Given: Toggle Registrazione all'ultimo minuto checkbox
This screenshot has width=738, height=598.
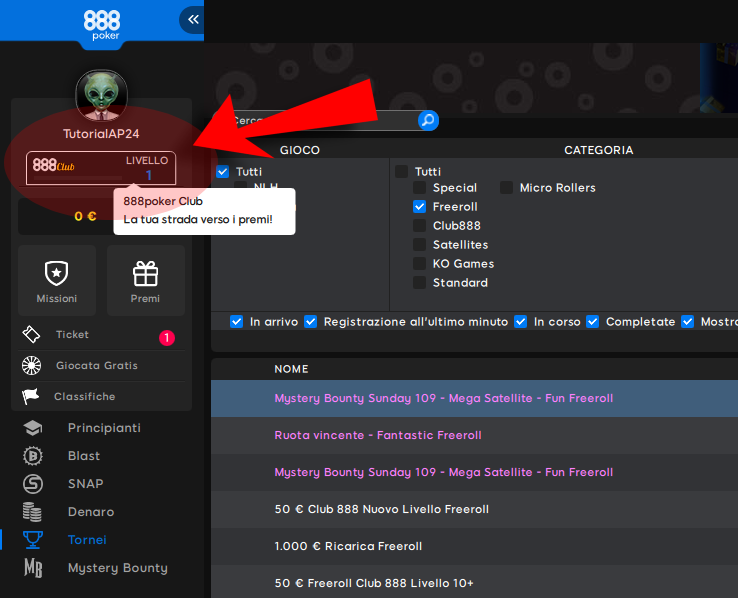Looking at the screenshot, I should tap(310, 322).
